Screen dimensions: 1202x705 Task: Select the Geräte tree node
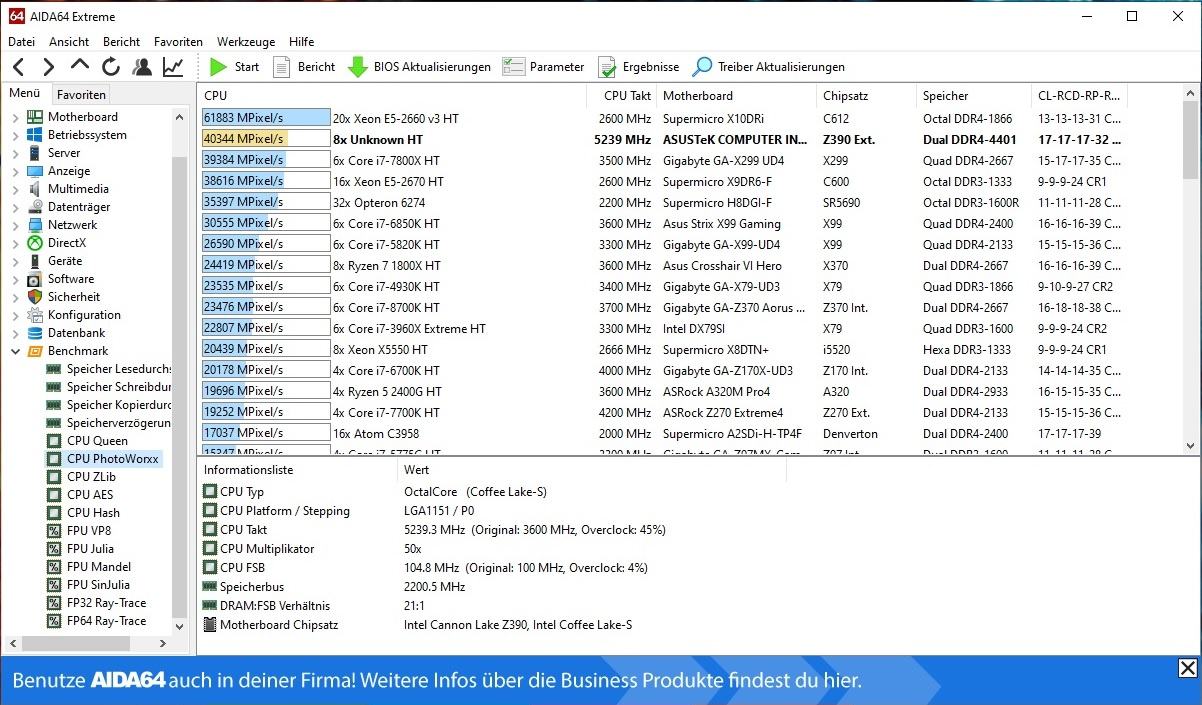point(63,261)
